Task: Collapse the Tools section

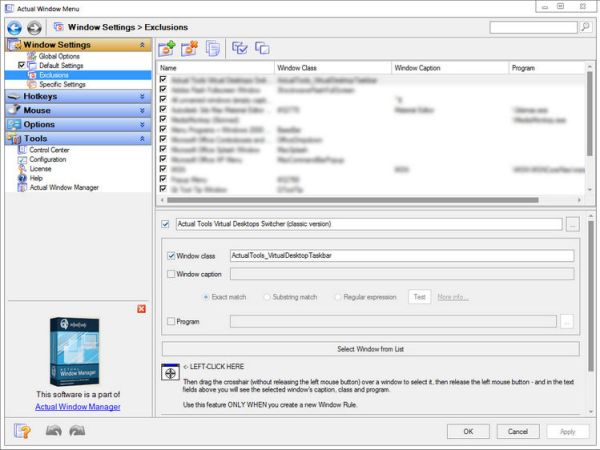Action: point(142,139)
